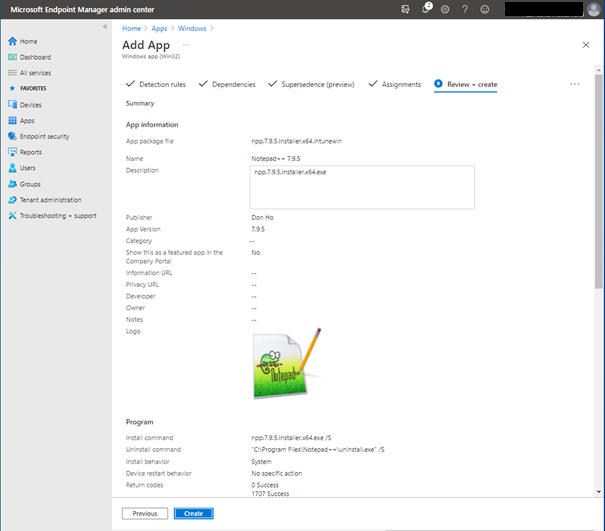Click the npp.7.9.5.Installer.x64.intunewin file name
This screenshot has width=605, height=531.
click(x=296, y=141)
